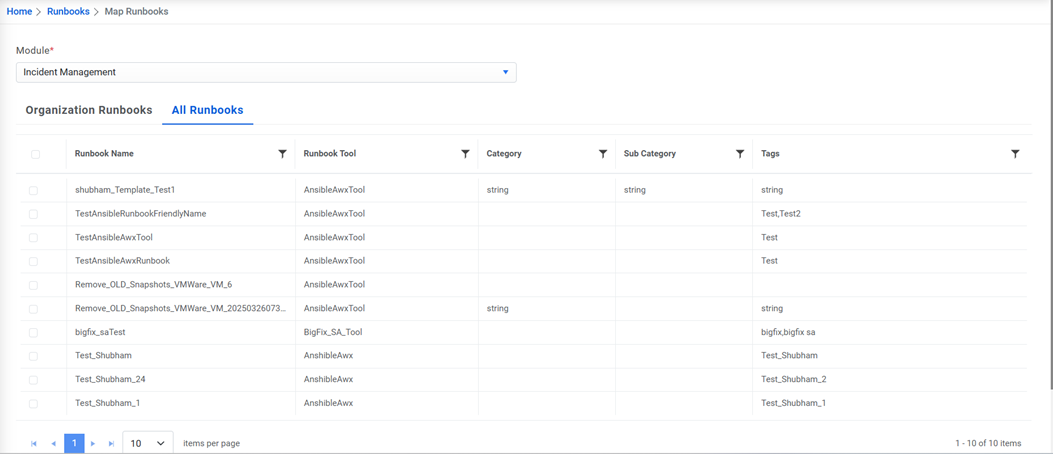Navigate to Home breadcrumb link

[19, 11]
